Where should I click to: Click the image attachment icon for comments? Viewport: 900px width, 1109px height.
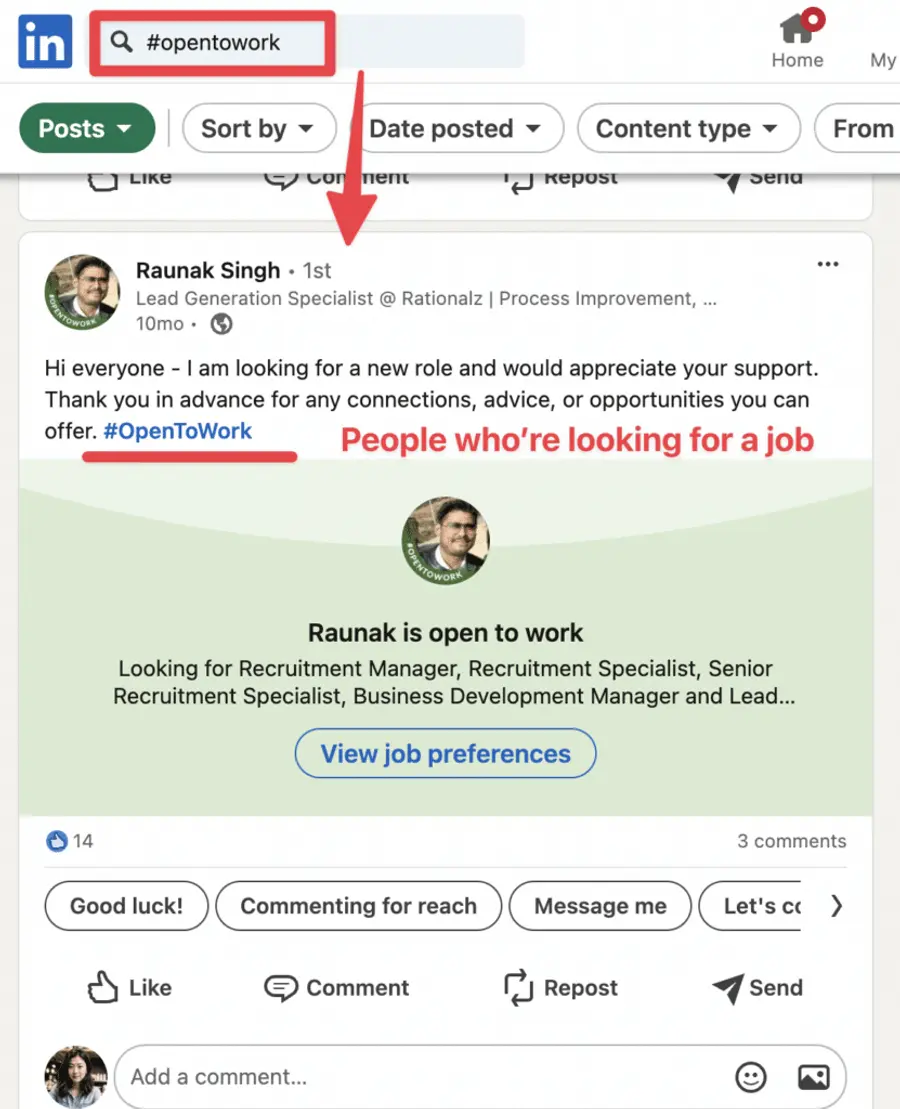812,1077
